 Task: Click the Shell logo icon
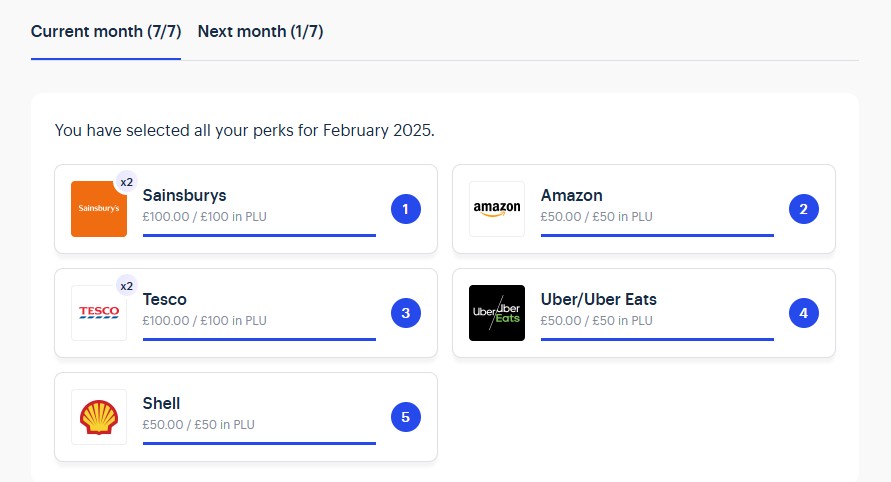click(99, 417)
